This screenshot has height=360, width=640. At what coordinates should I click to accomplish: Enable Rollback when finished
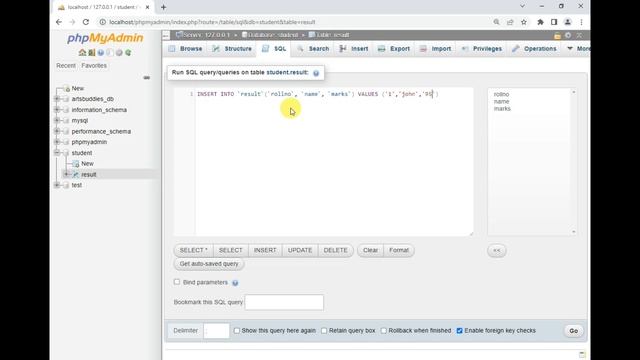click(x=384, y=331)
